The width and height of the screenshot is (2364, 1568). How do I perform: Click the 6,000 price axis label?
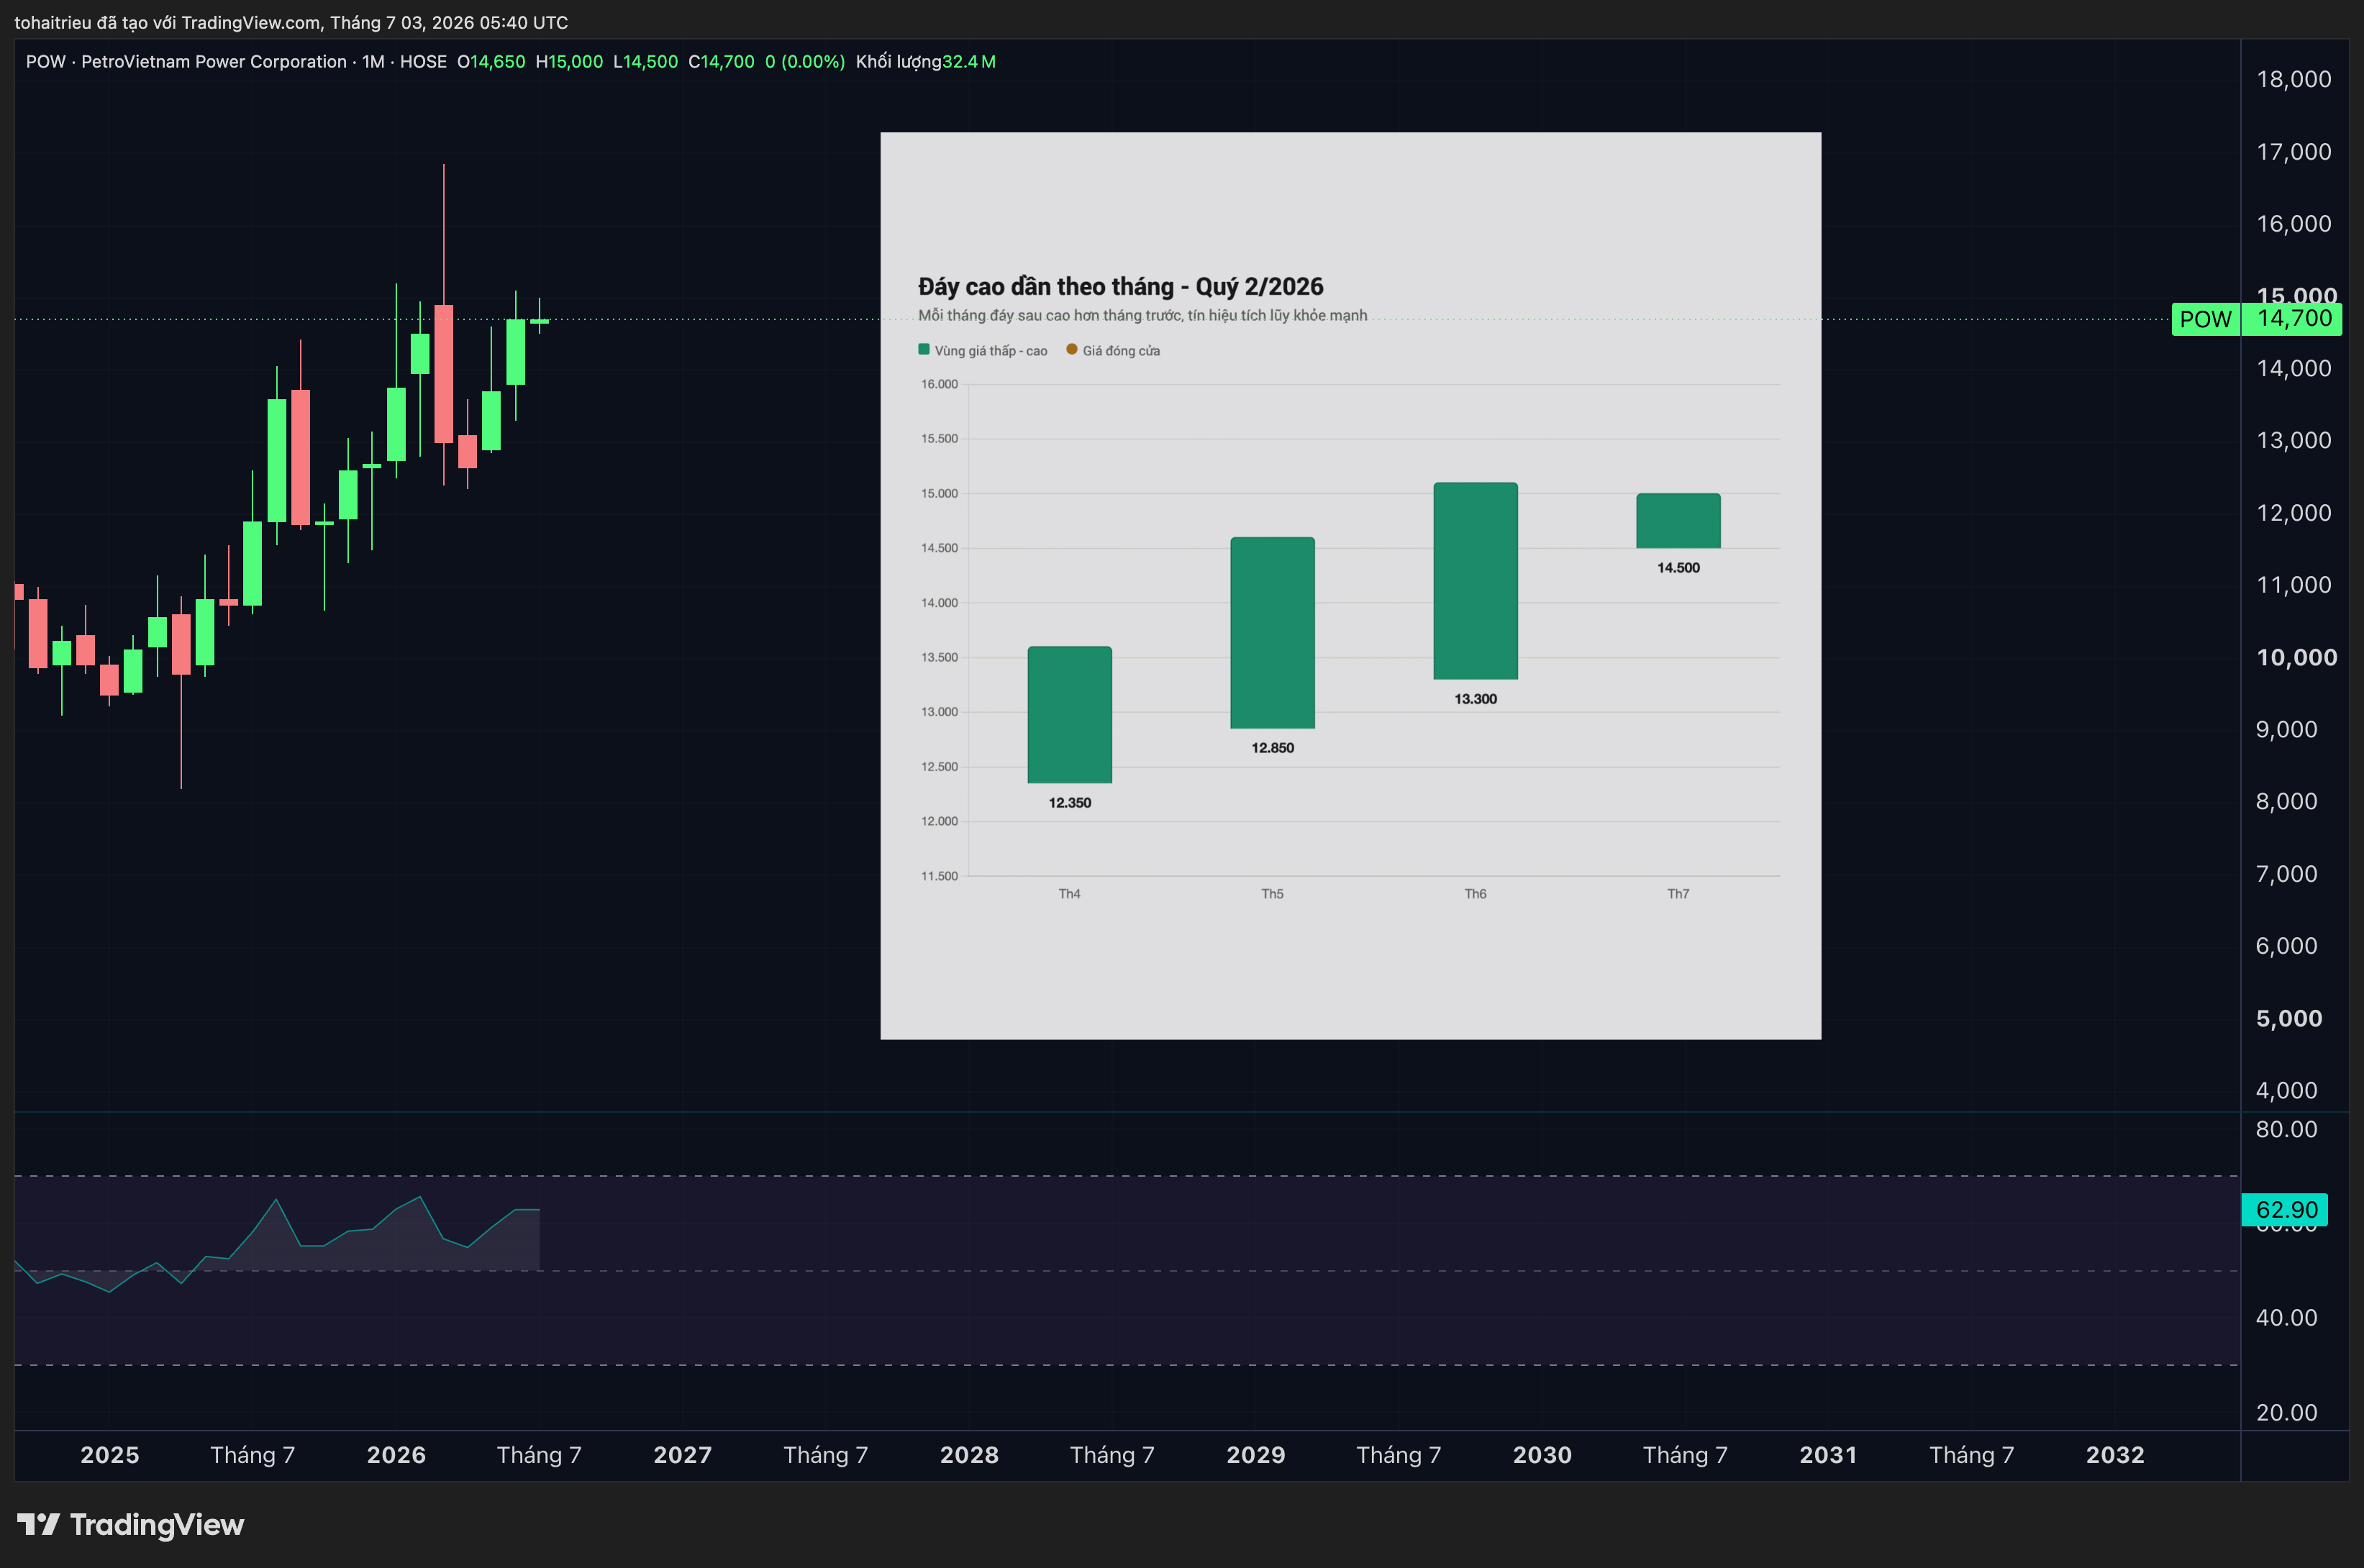click(x=2286, y=946)
